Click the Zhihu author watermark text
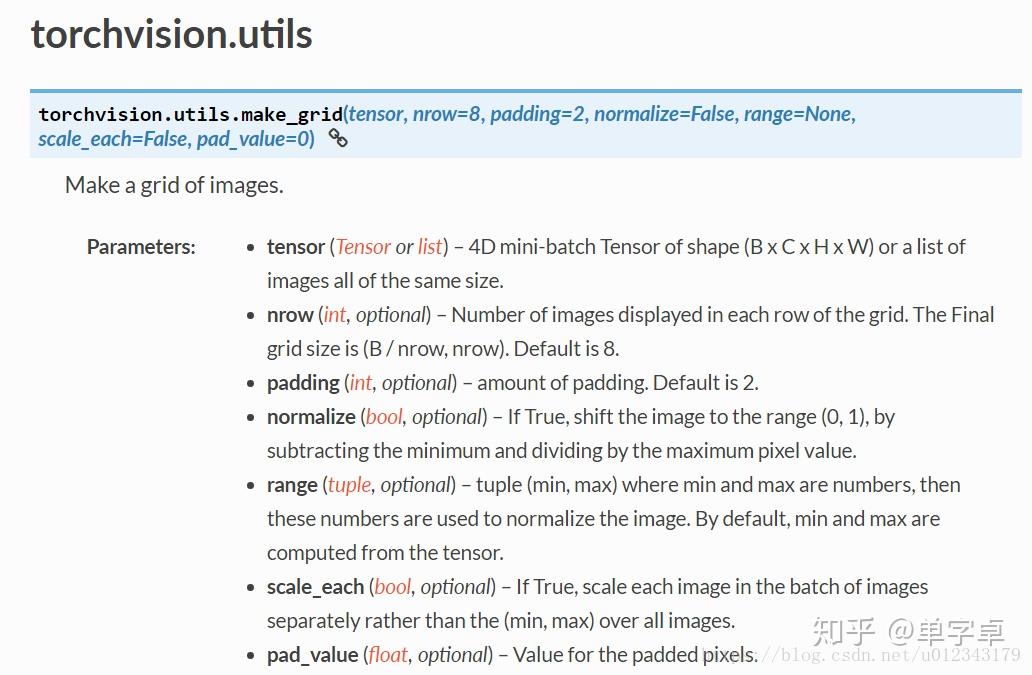The height and width of the screenshot is (675, 1032). click(908, 632)
